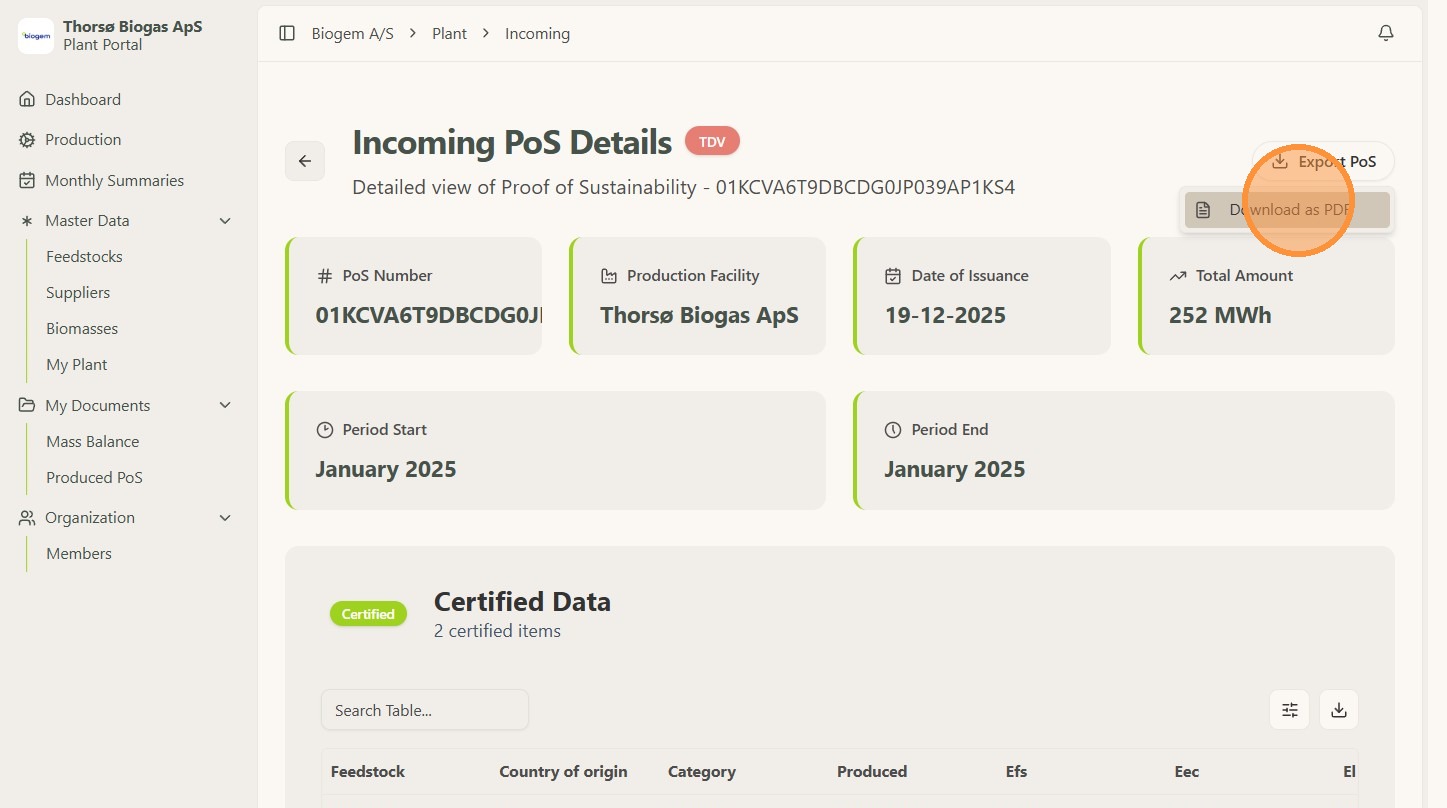Collapse the Master Data section
Screen dimensions: 1447x808
225,221
